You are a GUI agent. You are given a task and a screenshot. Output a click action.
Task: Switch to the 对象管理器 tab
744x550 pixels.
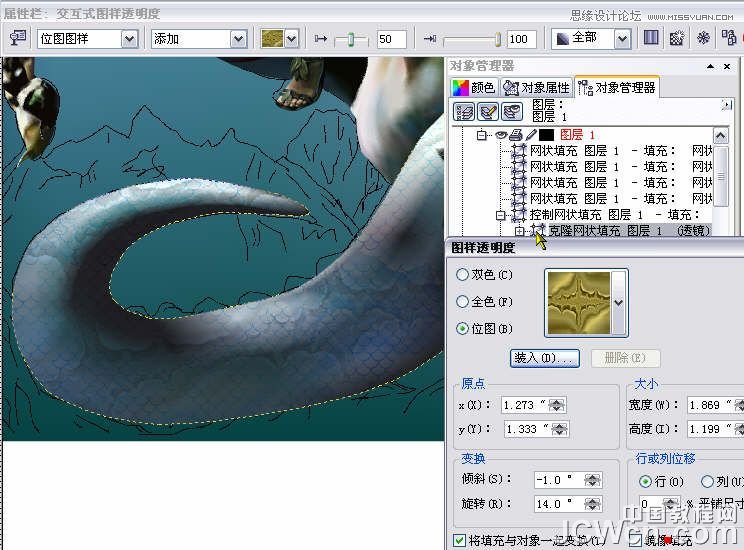click(x=617, y=87)
